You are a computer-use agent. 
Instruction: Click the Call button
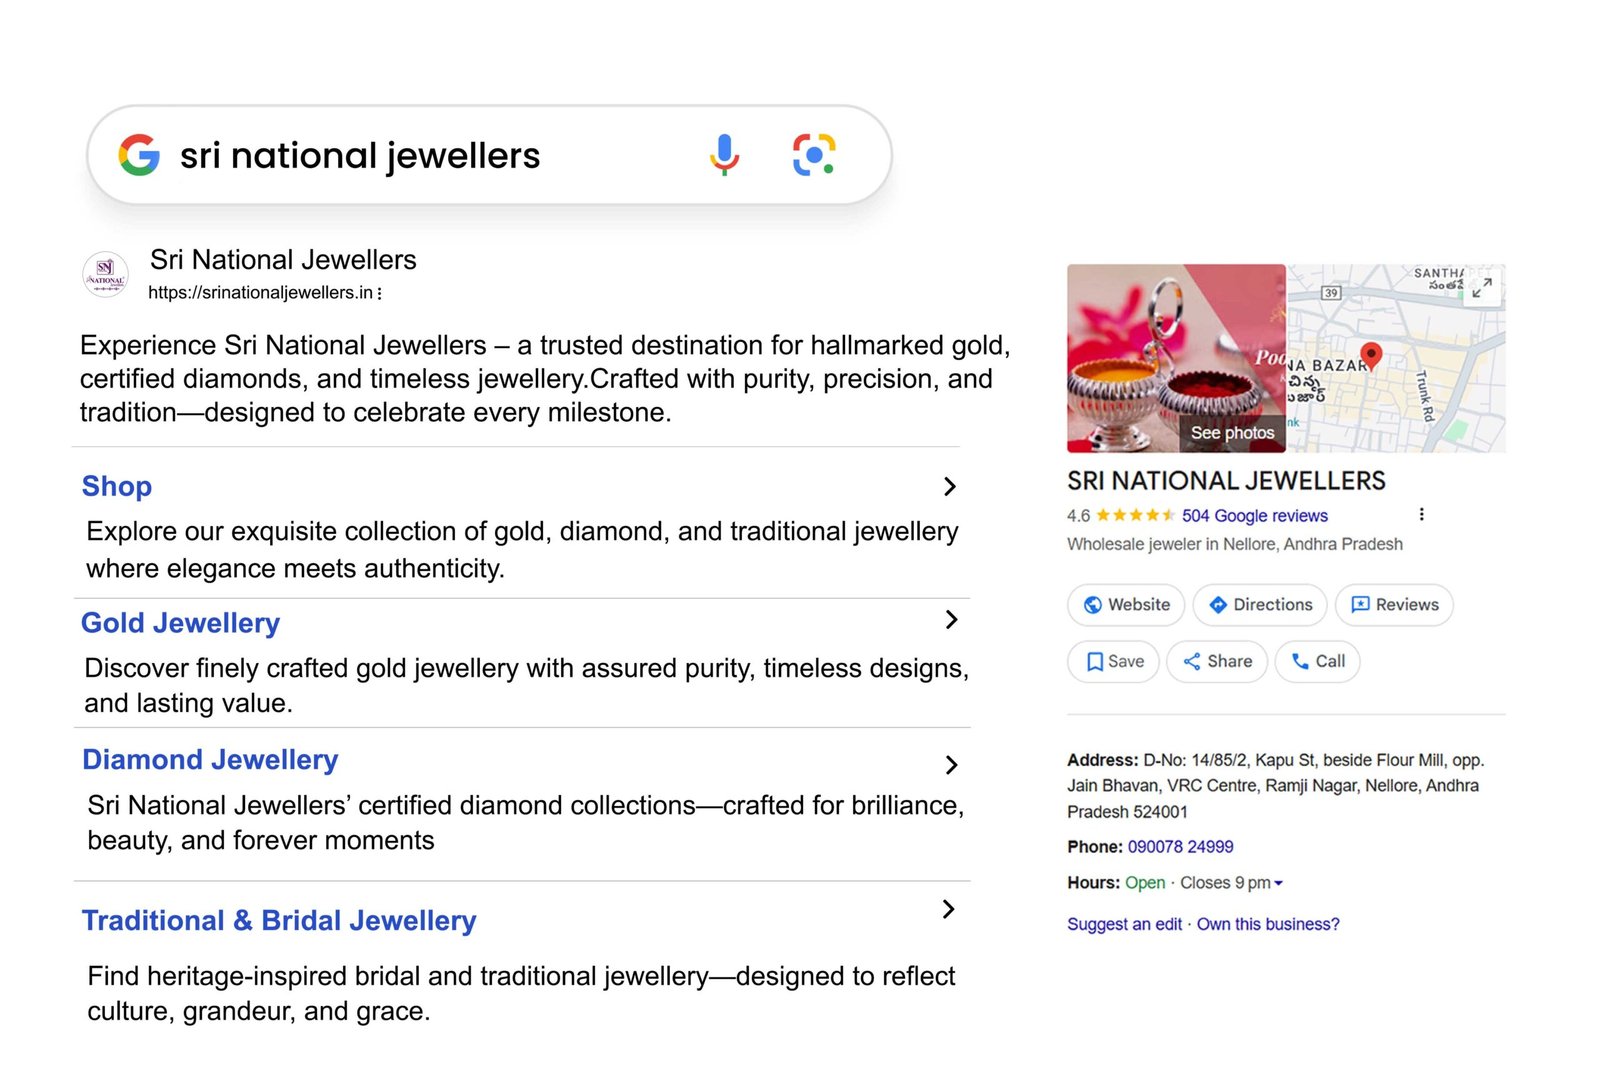pyautogui.click(x=1317, y=661)
